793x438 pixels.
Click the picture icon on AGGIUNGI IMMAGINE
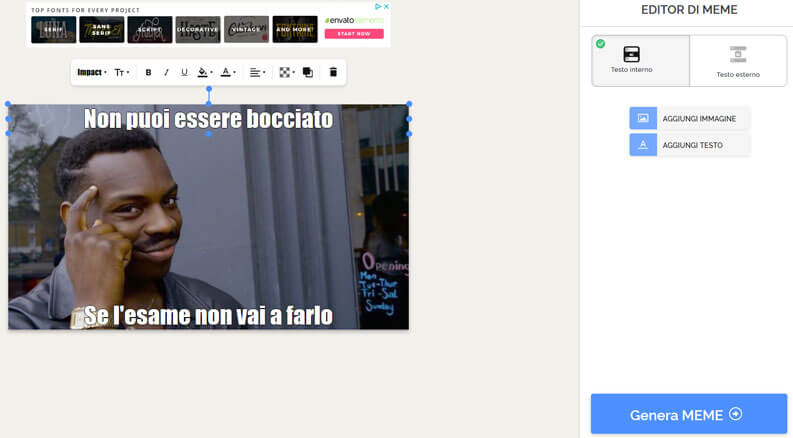pyautogui.click(x=643, y=118)
